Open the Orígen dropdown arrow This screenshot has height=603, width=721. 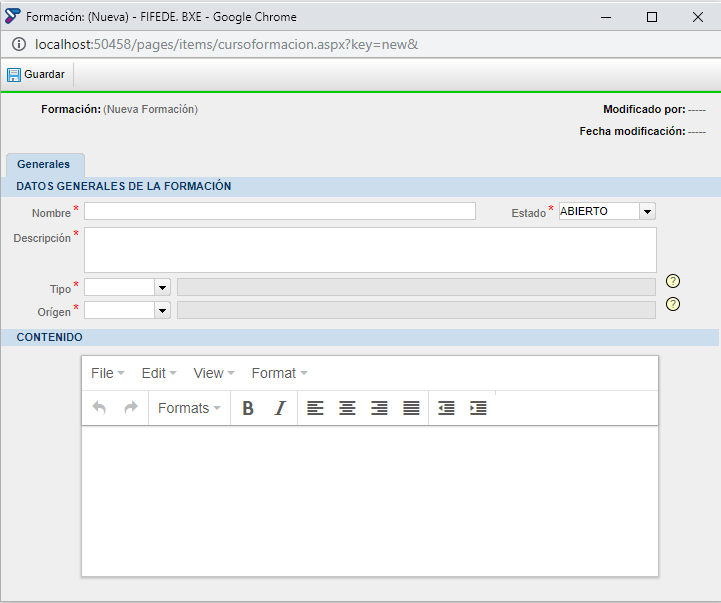(162, 310)
